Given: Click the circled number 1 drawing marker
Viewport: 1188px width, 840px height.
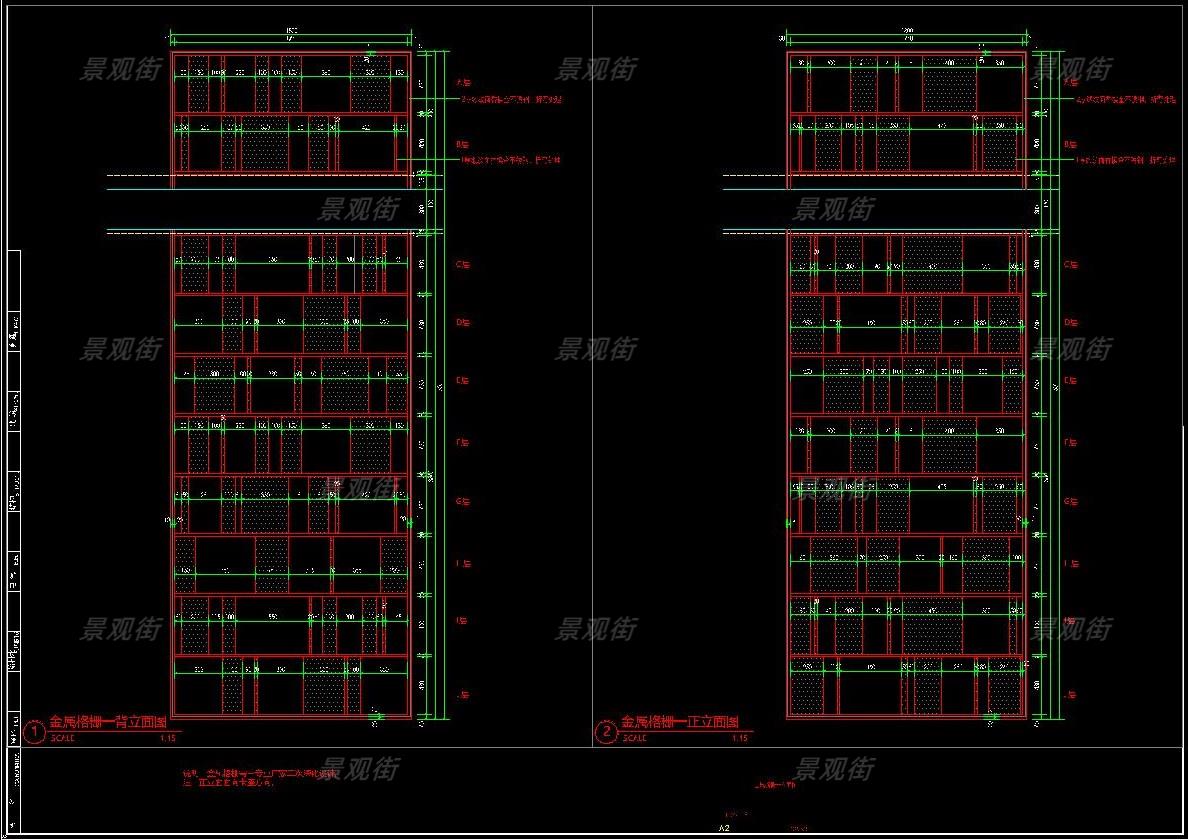Looking at the screenshot, I should [35, 733].
